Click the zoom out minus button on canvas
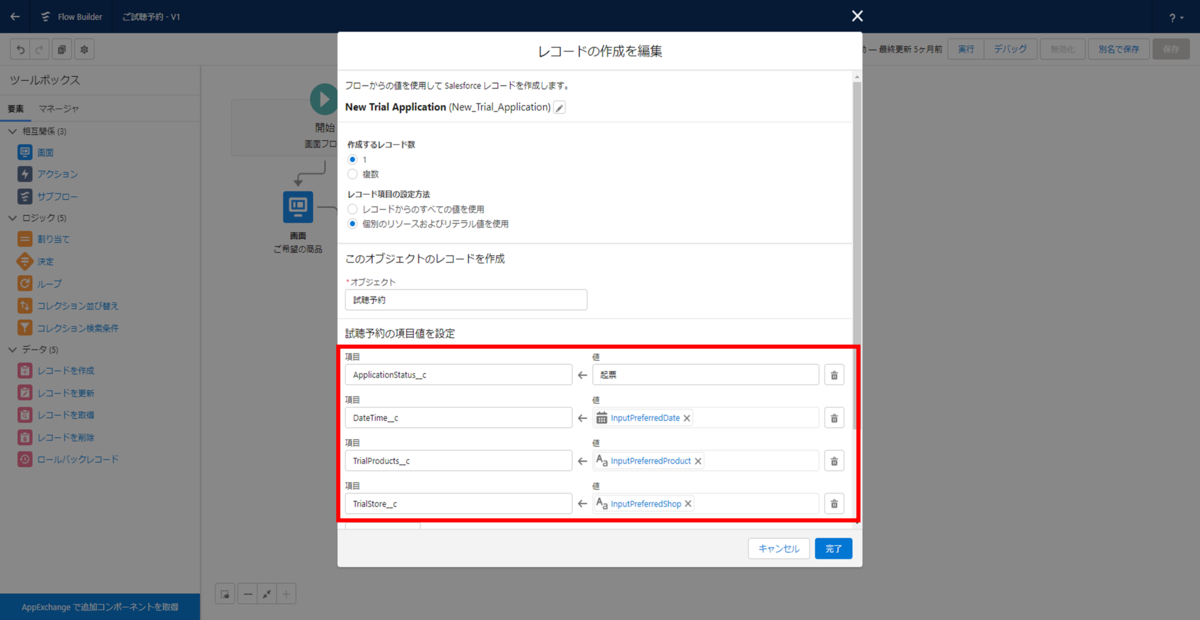The height and width of the screenshot is (620, 1200). point(247,594)
